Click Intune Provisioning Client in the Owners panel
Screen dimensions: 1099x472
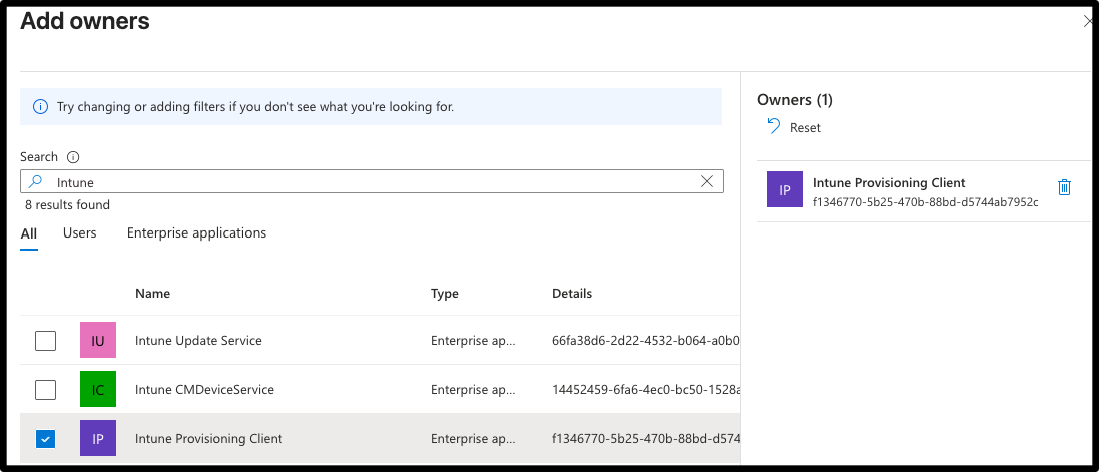click(x=889, y=182)
